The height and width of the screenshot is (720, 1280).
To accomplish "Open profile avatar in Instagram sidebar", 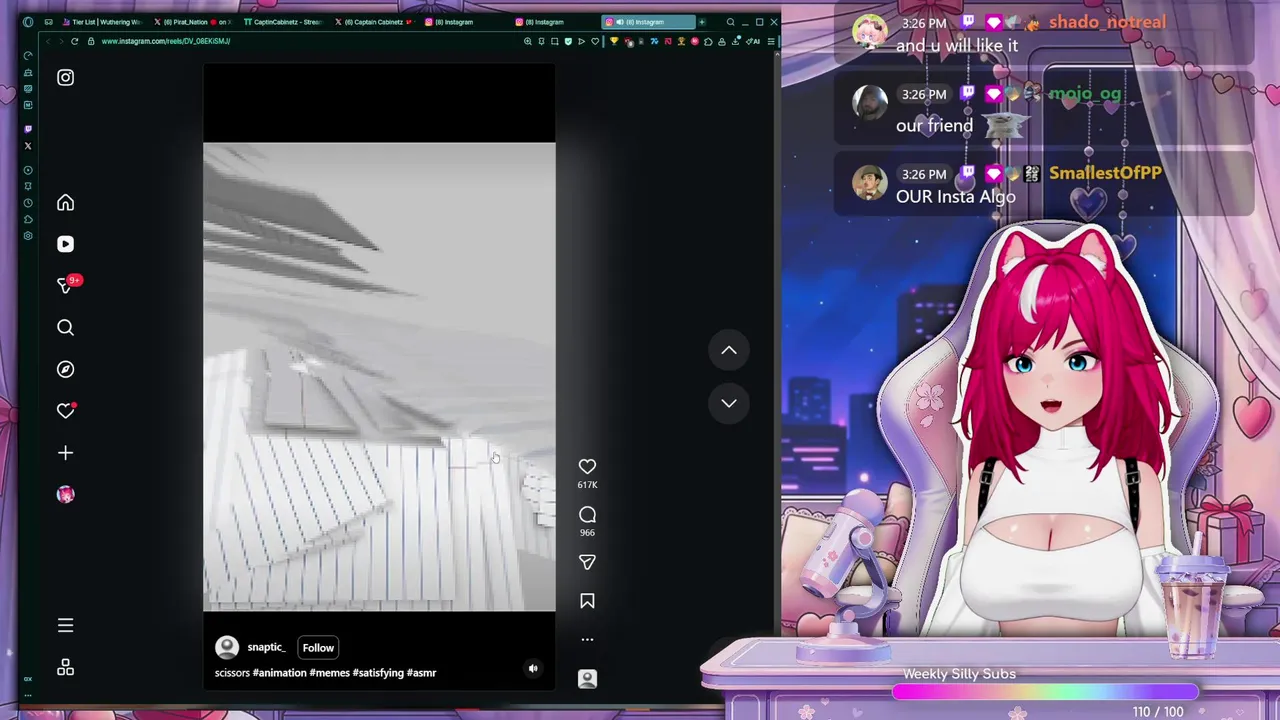I will click(65, 494).
